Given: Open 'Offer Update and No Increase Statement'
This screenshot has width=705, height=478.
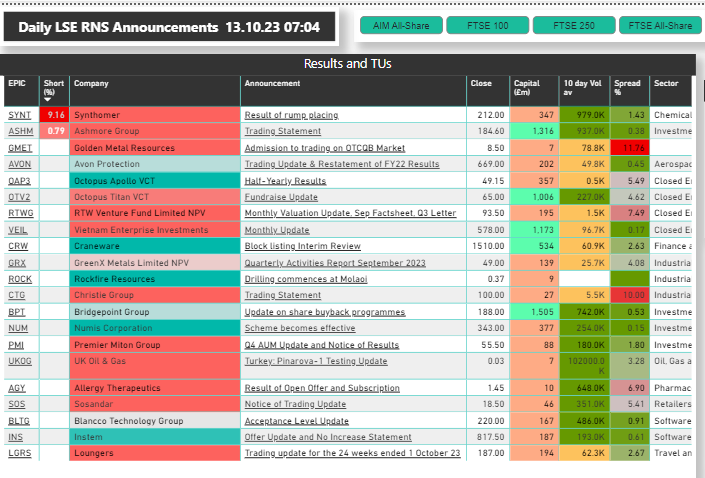Looking at the screenshot, I should 328,437.
